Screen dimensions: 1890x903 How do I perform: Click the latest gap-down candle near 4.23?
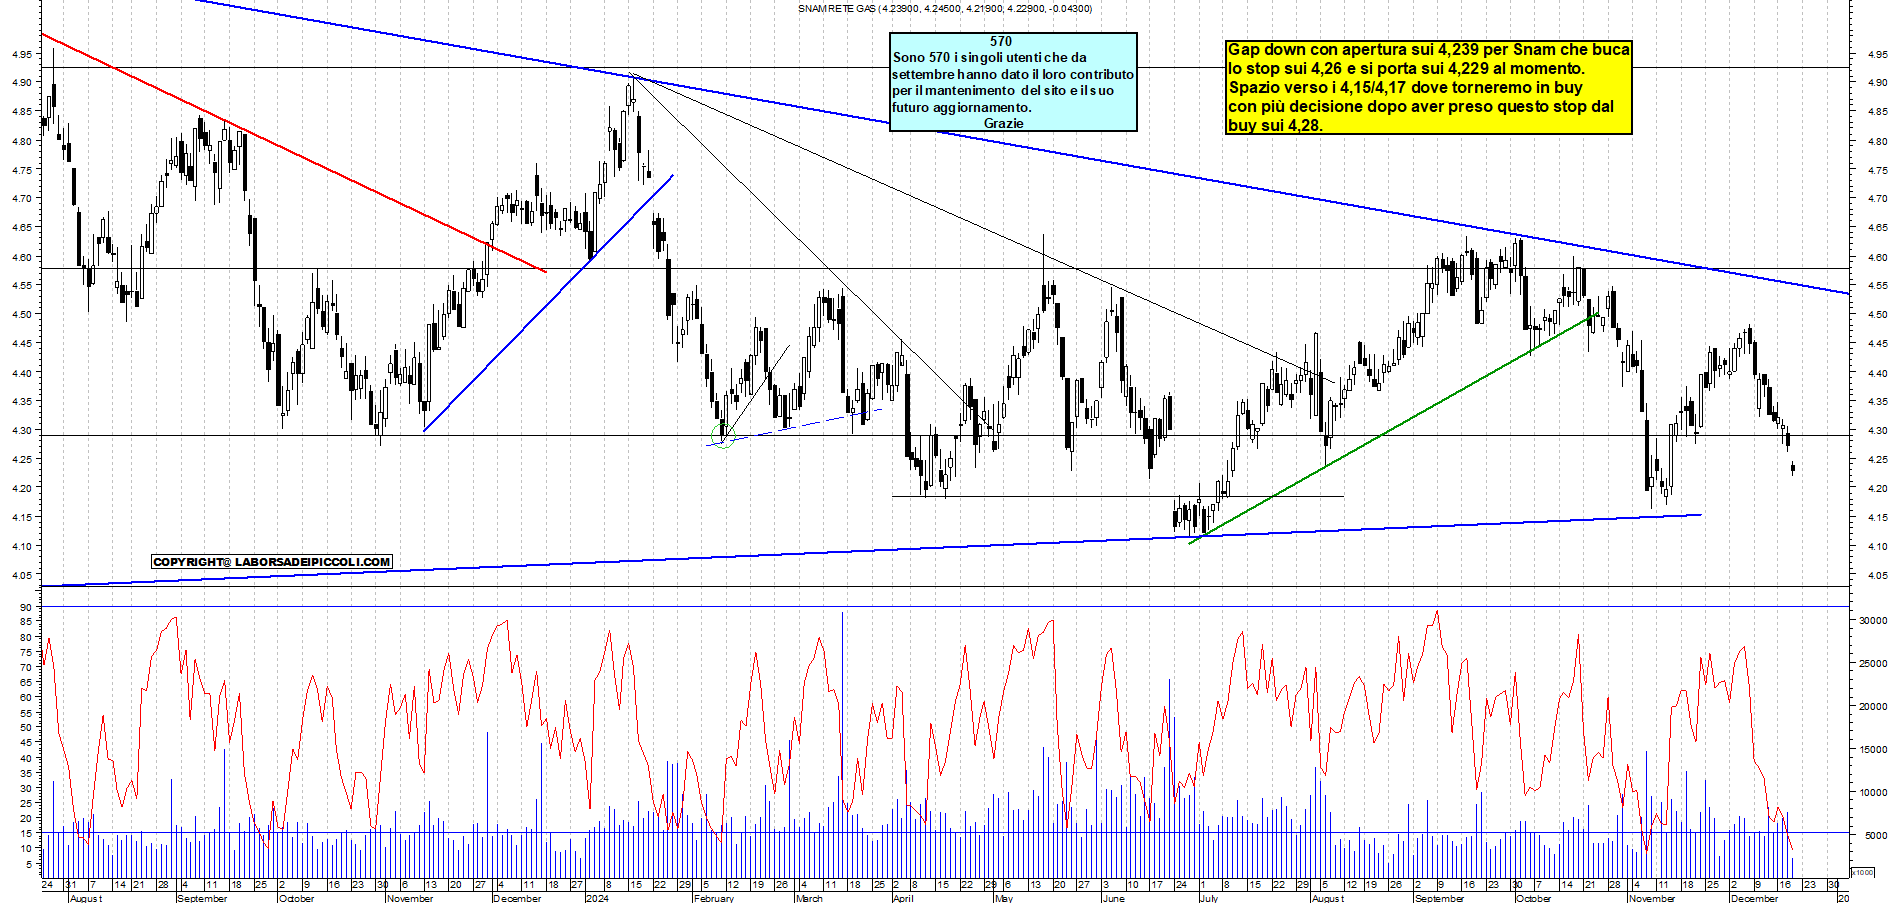(x=1793, y=467)
